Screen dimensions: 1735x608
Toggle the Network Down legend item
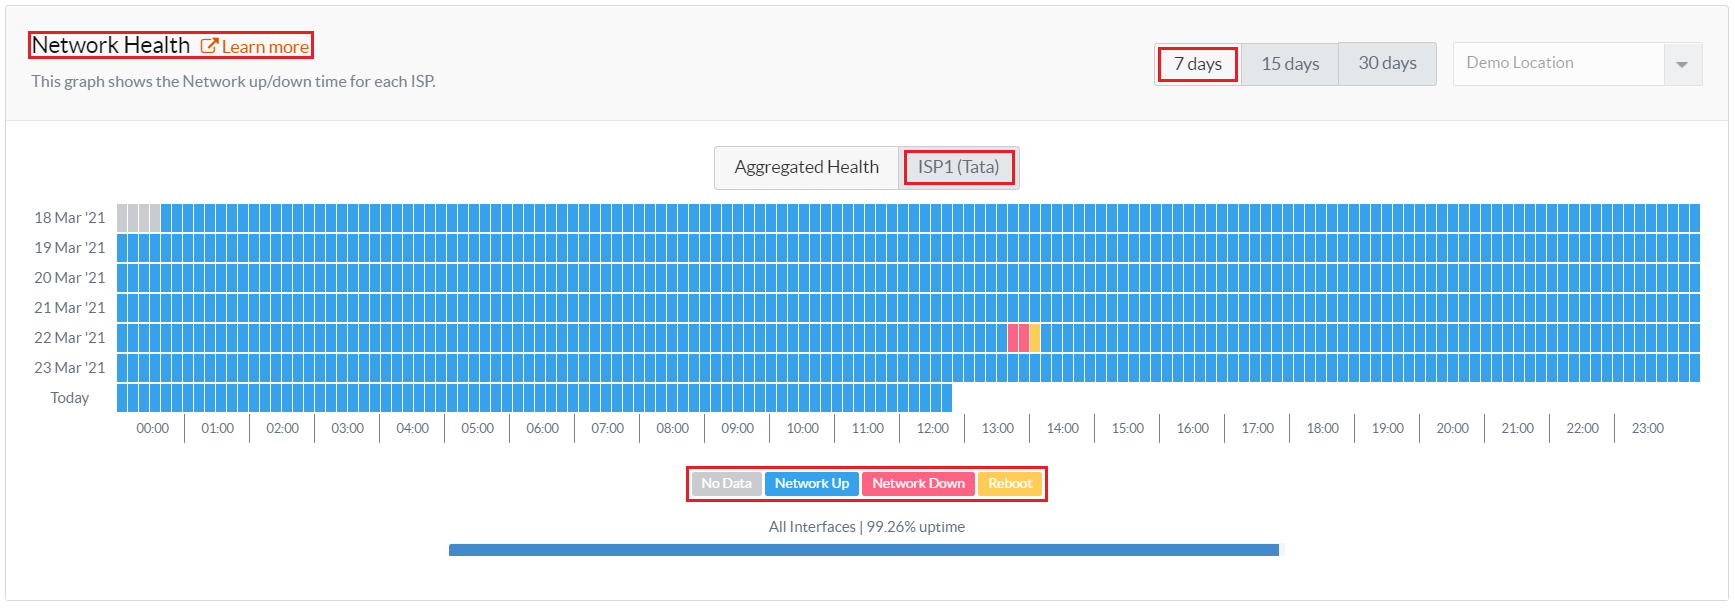click(x=918, y=484)
